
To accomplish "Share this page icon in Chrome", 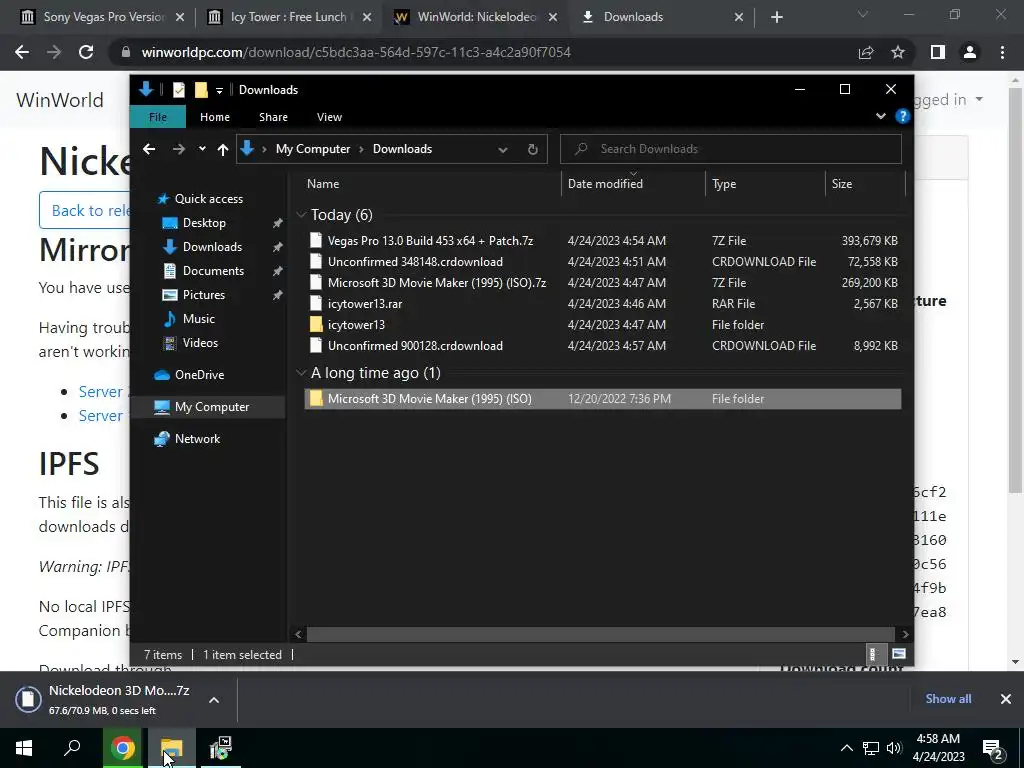I will (x=866, y=52).
